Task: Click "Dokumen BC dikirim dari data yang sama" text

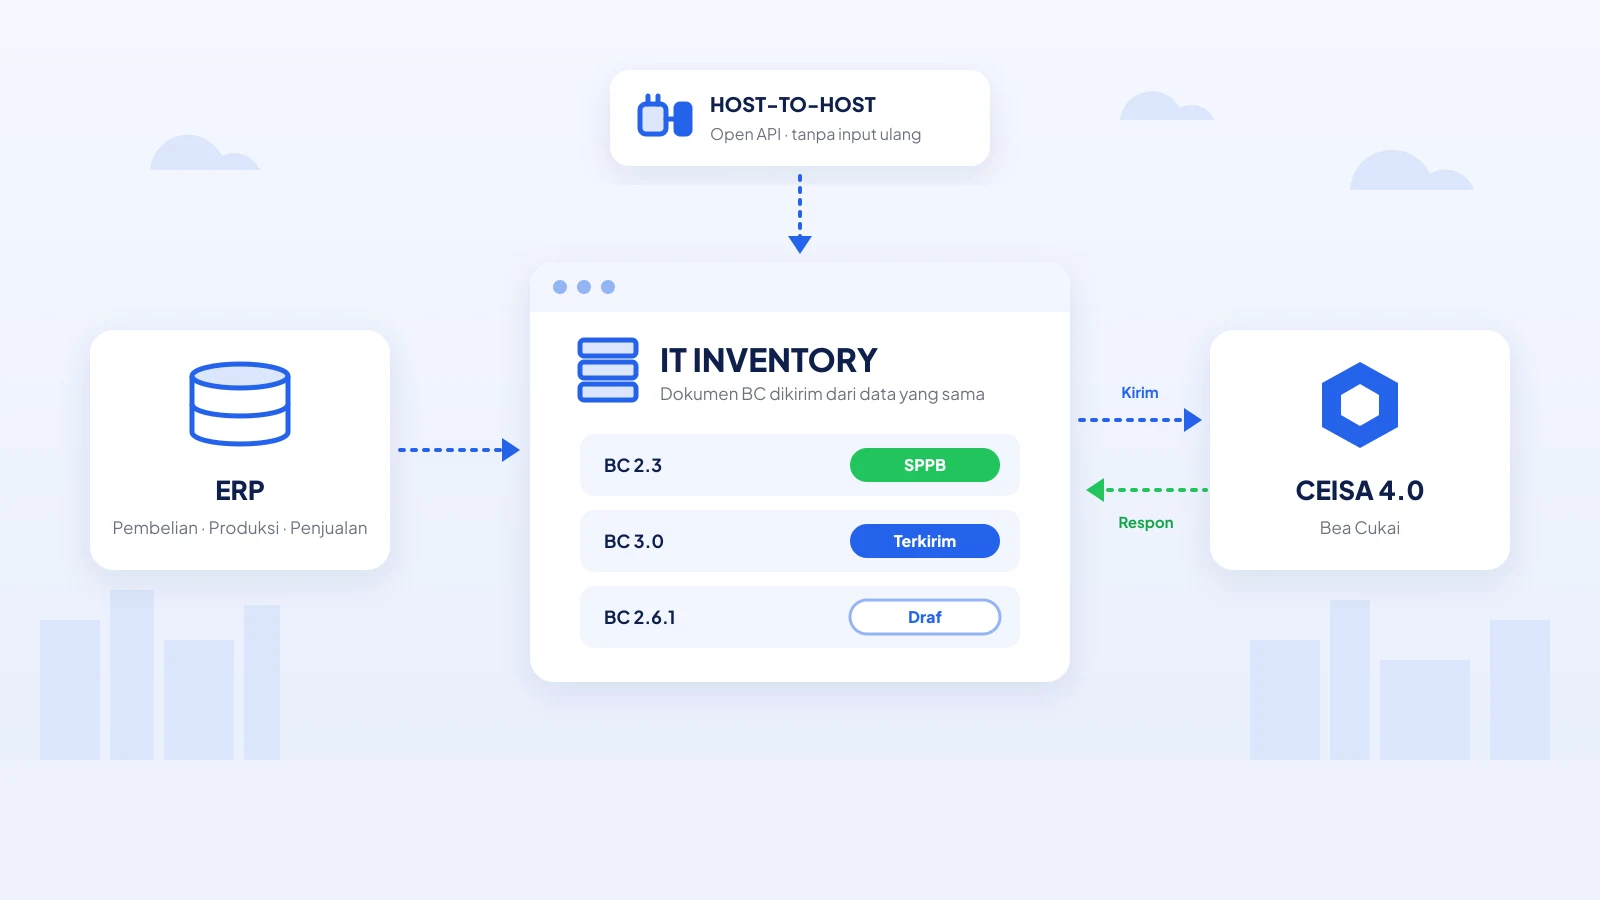Action: pyautogui.click(x=822, y=394)
